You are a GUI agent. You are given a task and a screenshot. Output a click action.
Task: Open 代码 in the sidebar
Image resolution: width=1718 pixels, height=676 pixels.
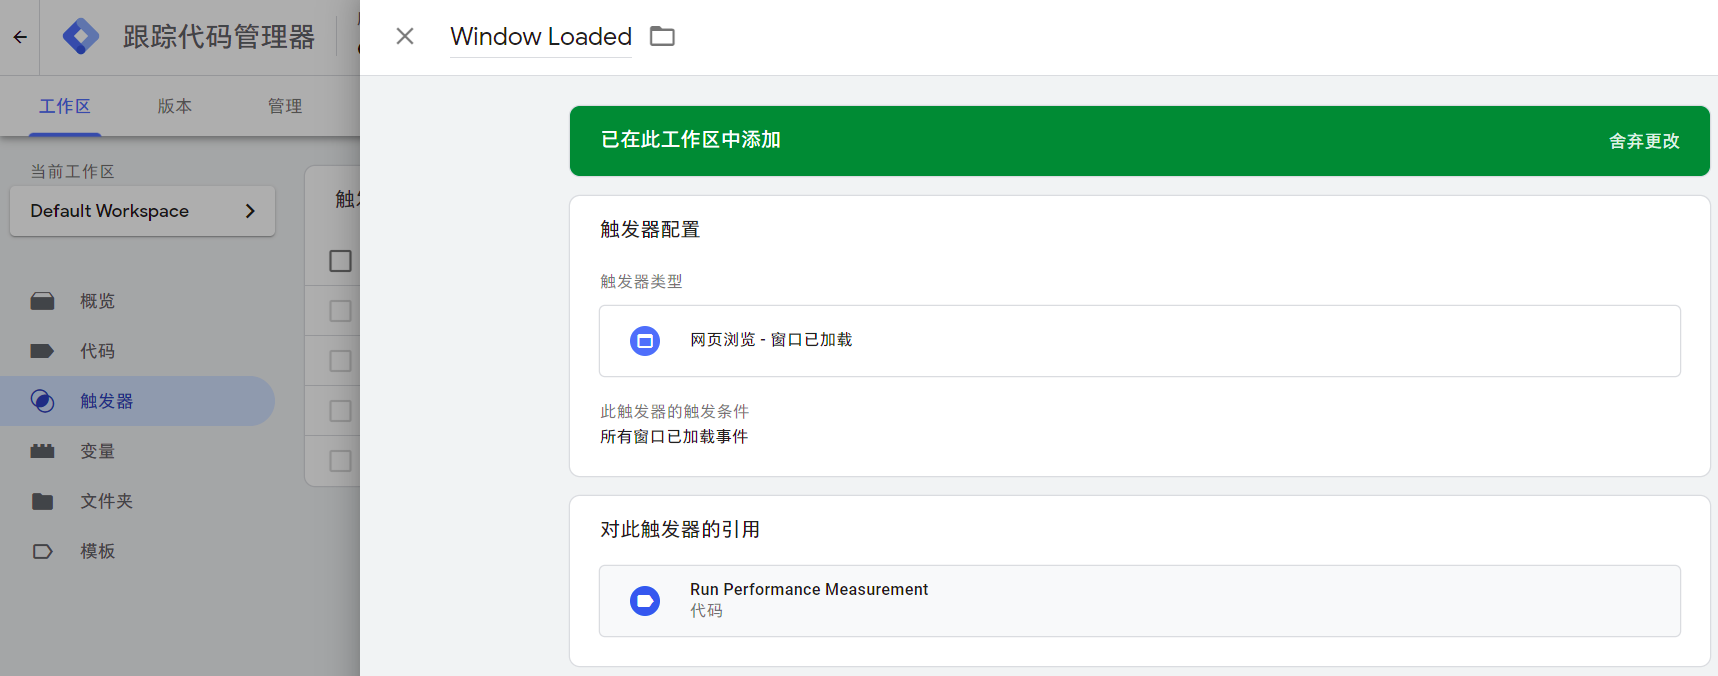coord(137,351)
